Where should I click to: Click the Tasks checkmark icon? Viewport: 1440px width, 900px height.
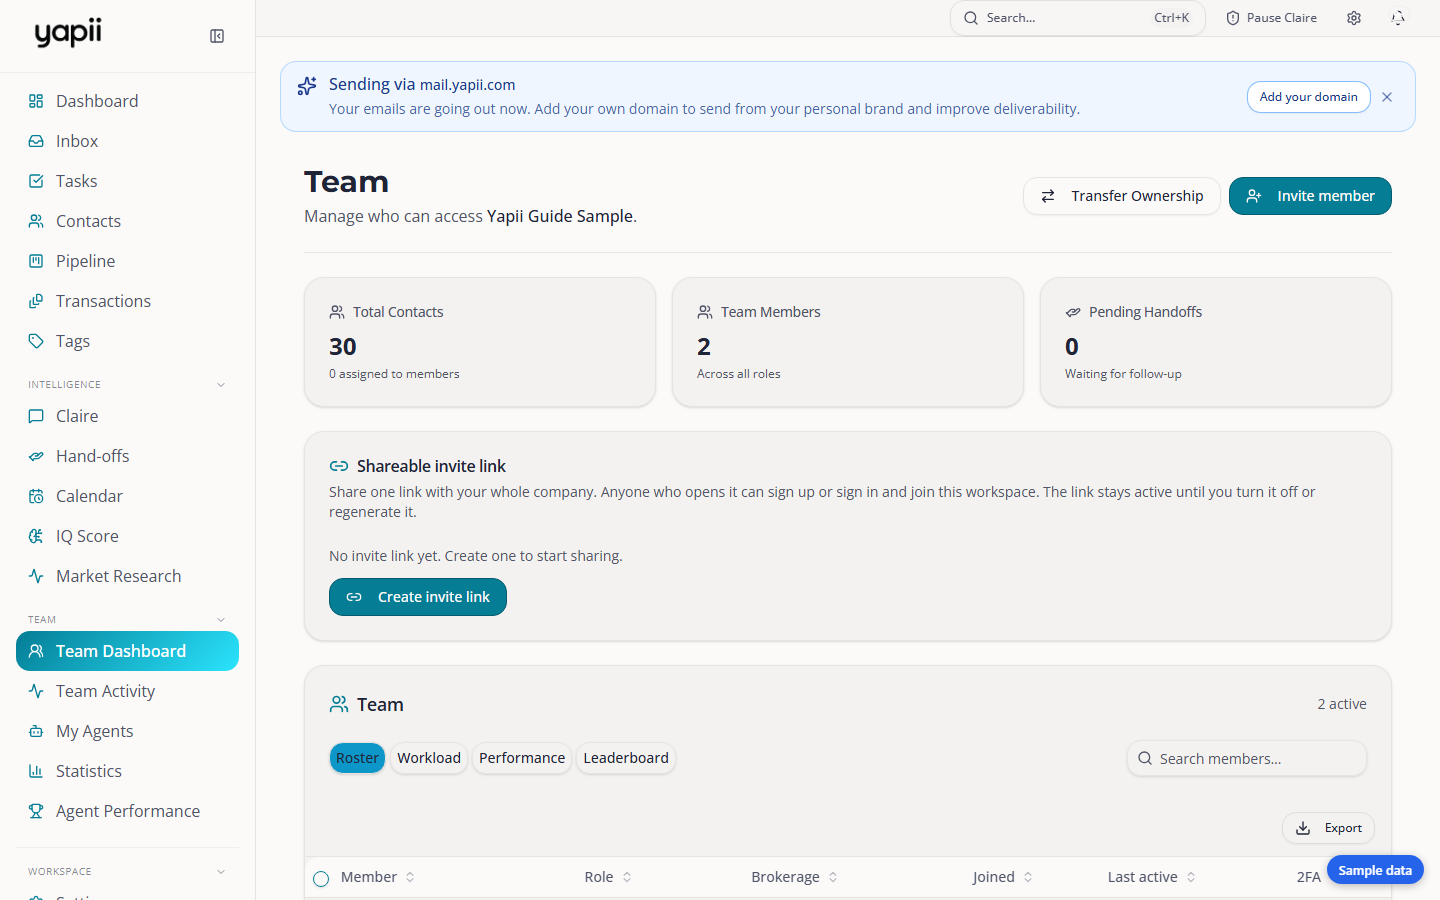(36, 181)
